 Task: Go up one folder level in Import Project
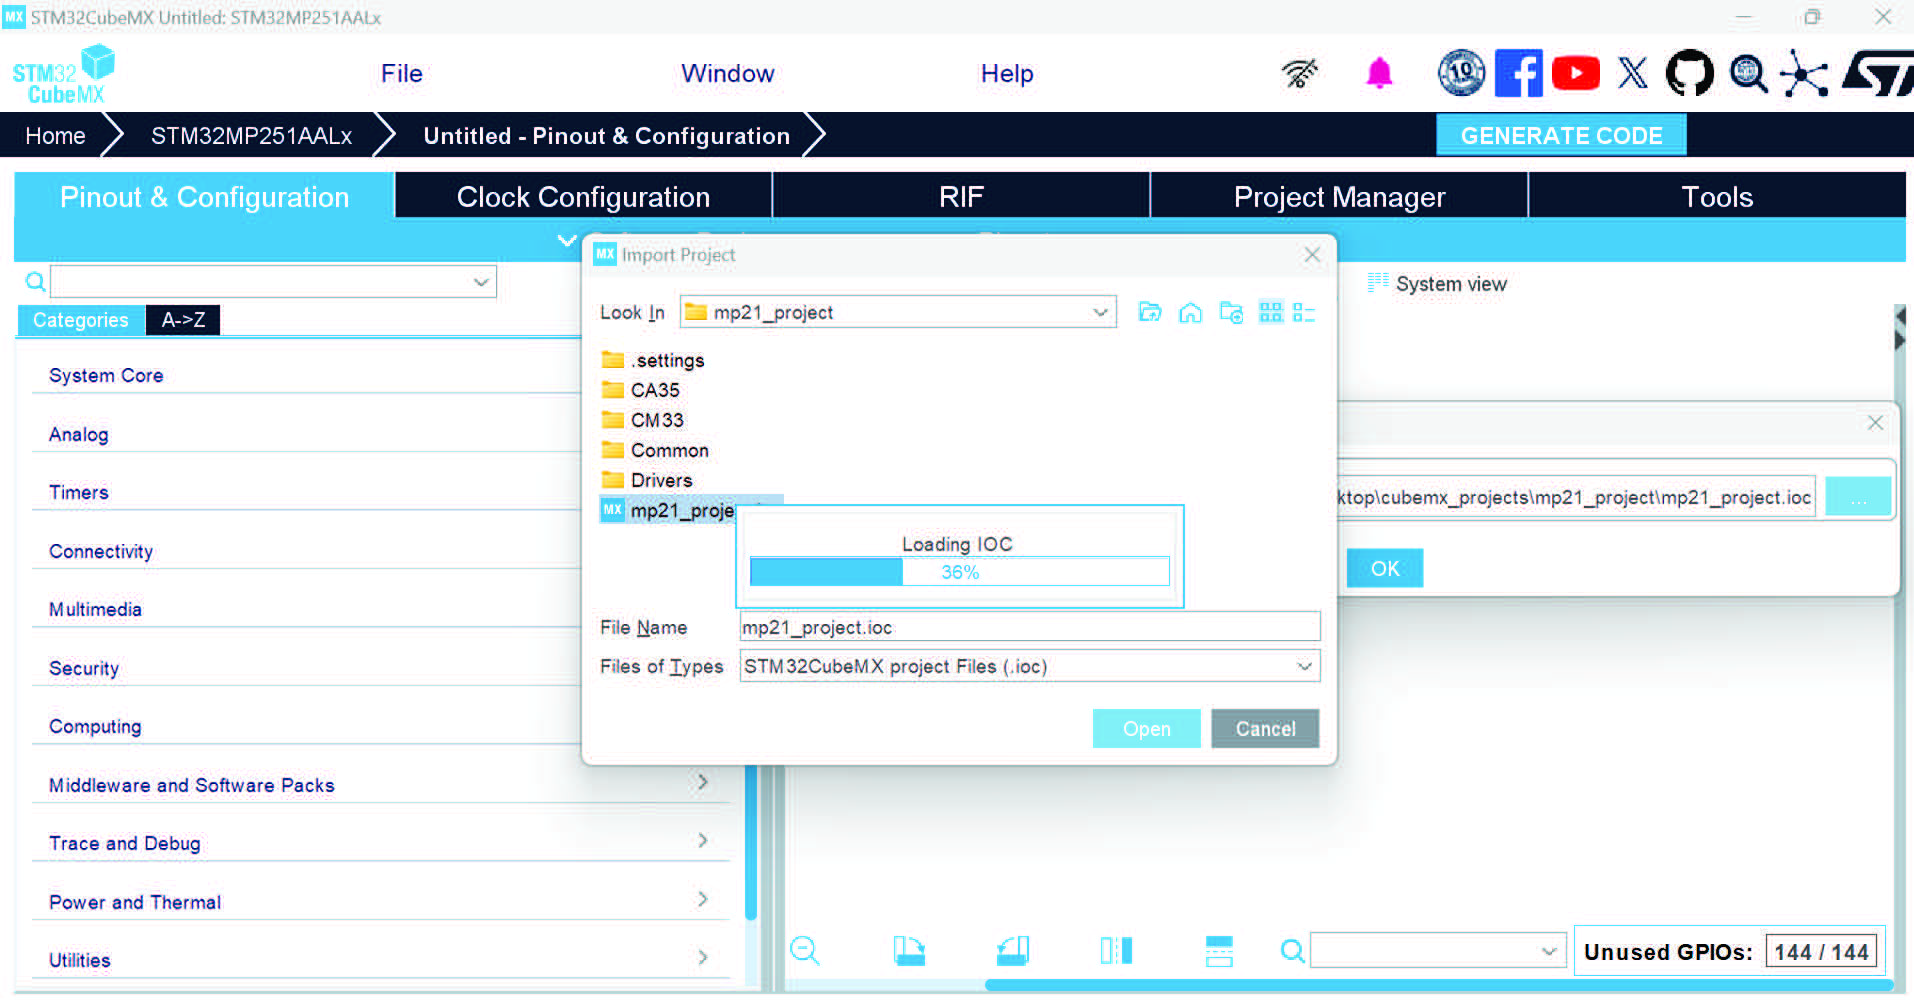click(1150, 313)
